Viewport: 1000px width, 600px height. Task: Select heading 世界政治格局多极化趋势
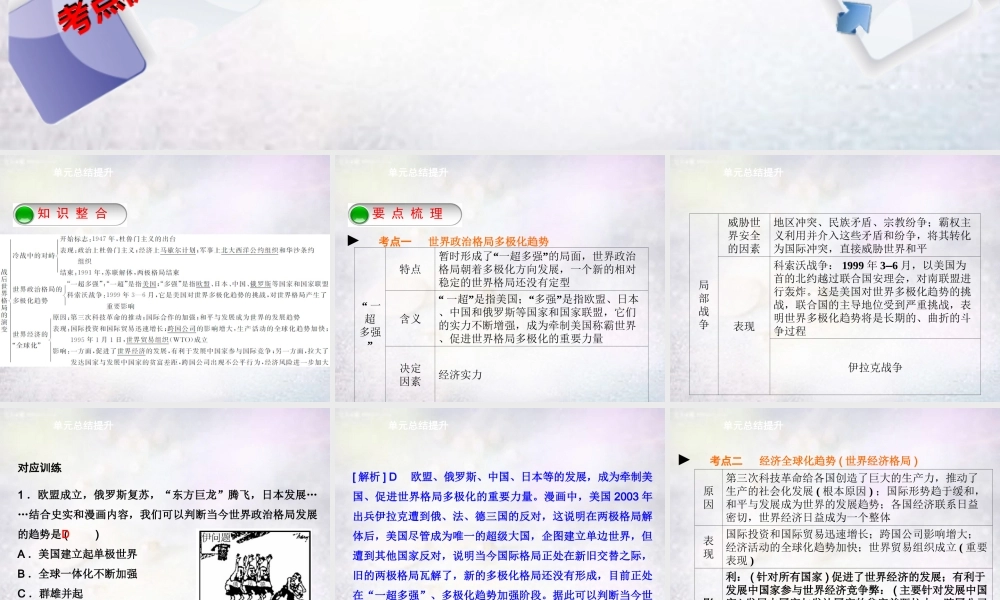point(489,241)
